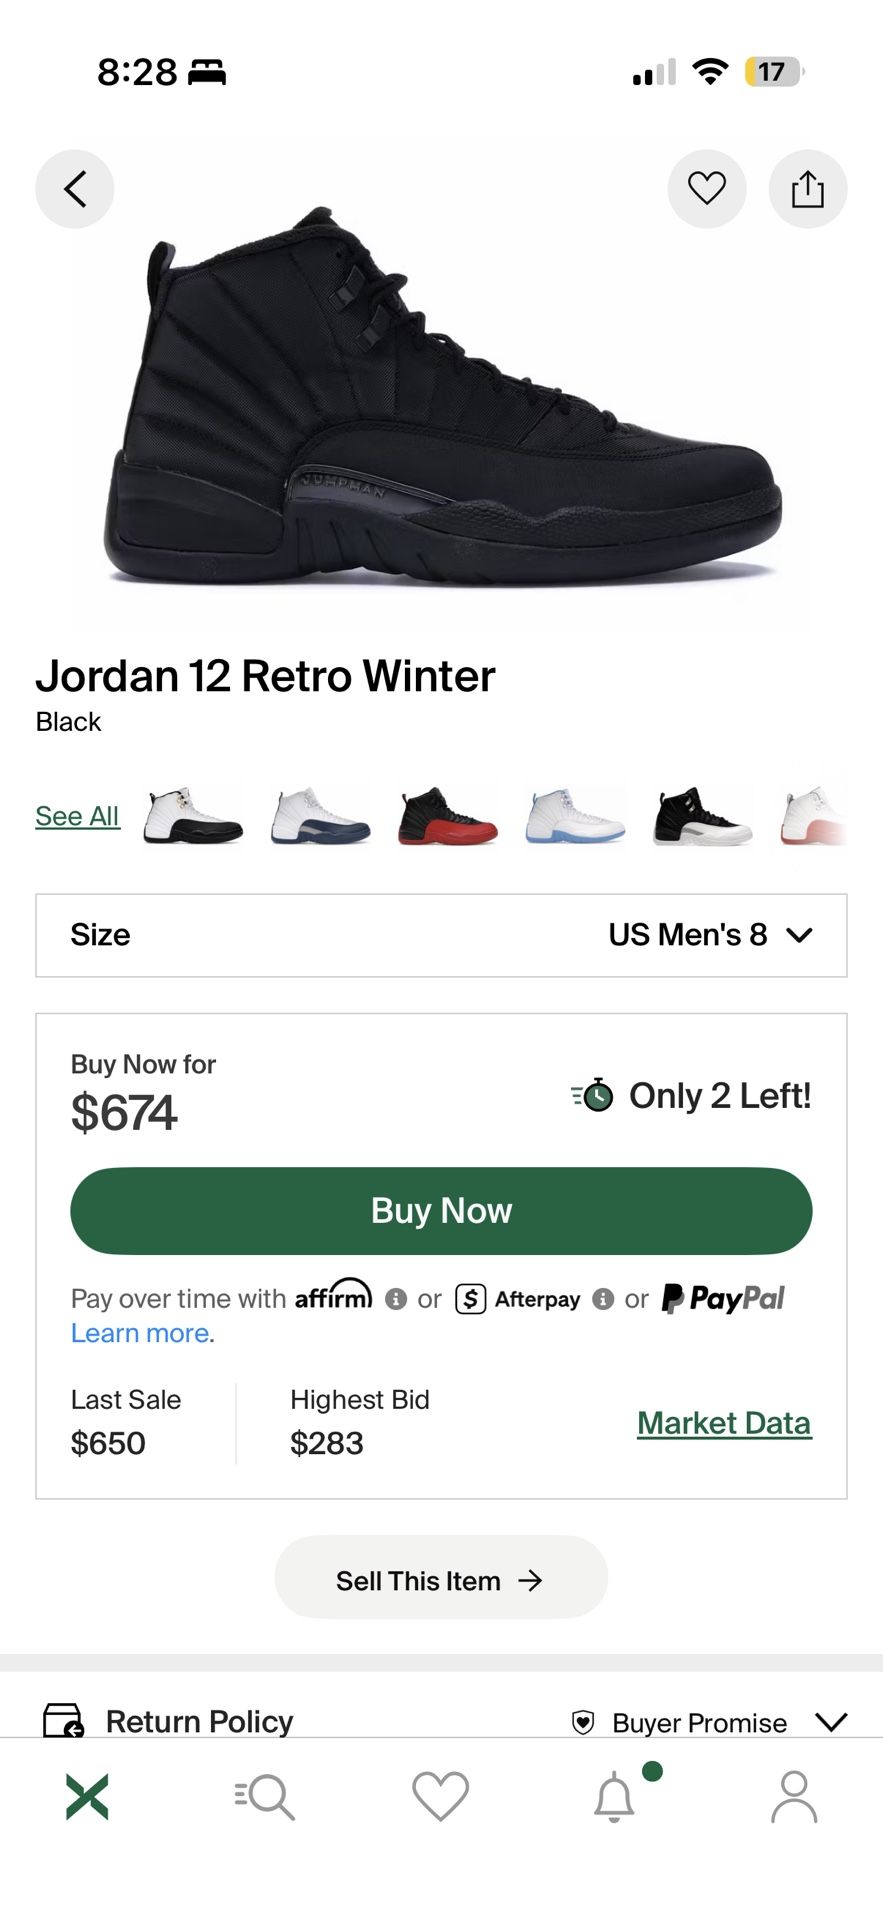The width and height of the screenshot is (883, 1920).
Task: Open the Market Data link
Action: [724, 1423]
